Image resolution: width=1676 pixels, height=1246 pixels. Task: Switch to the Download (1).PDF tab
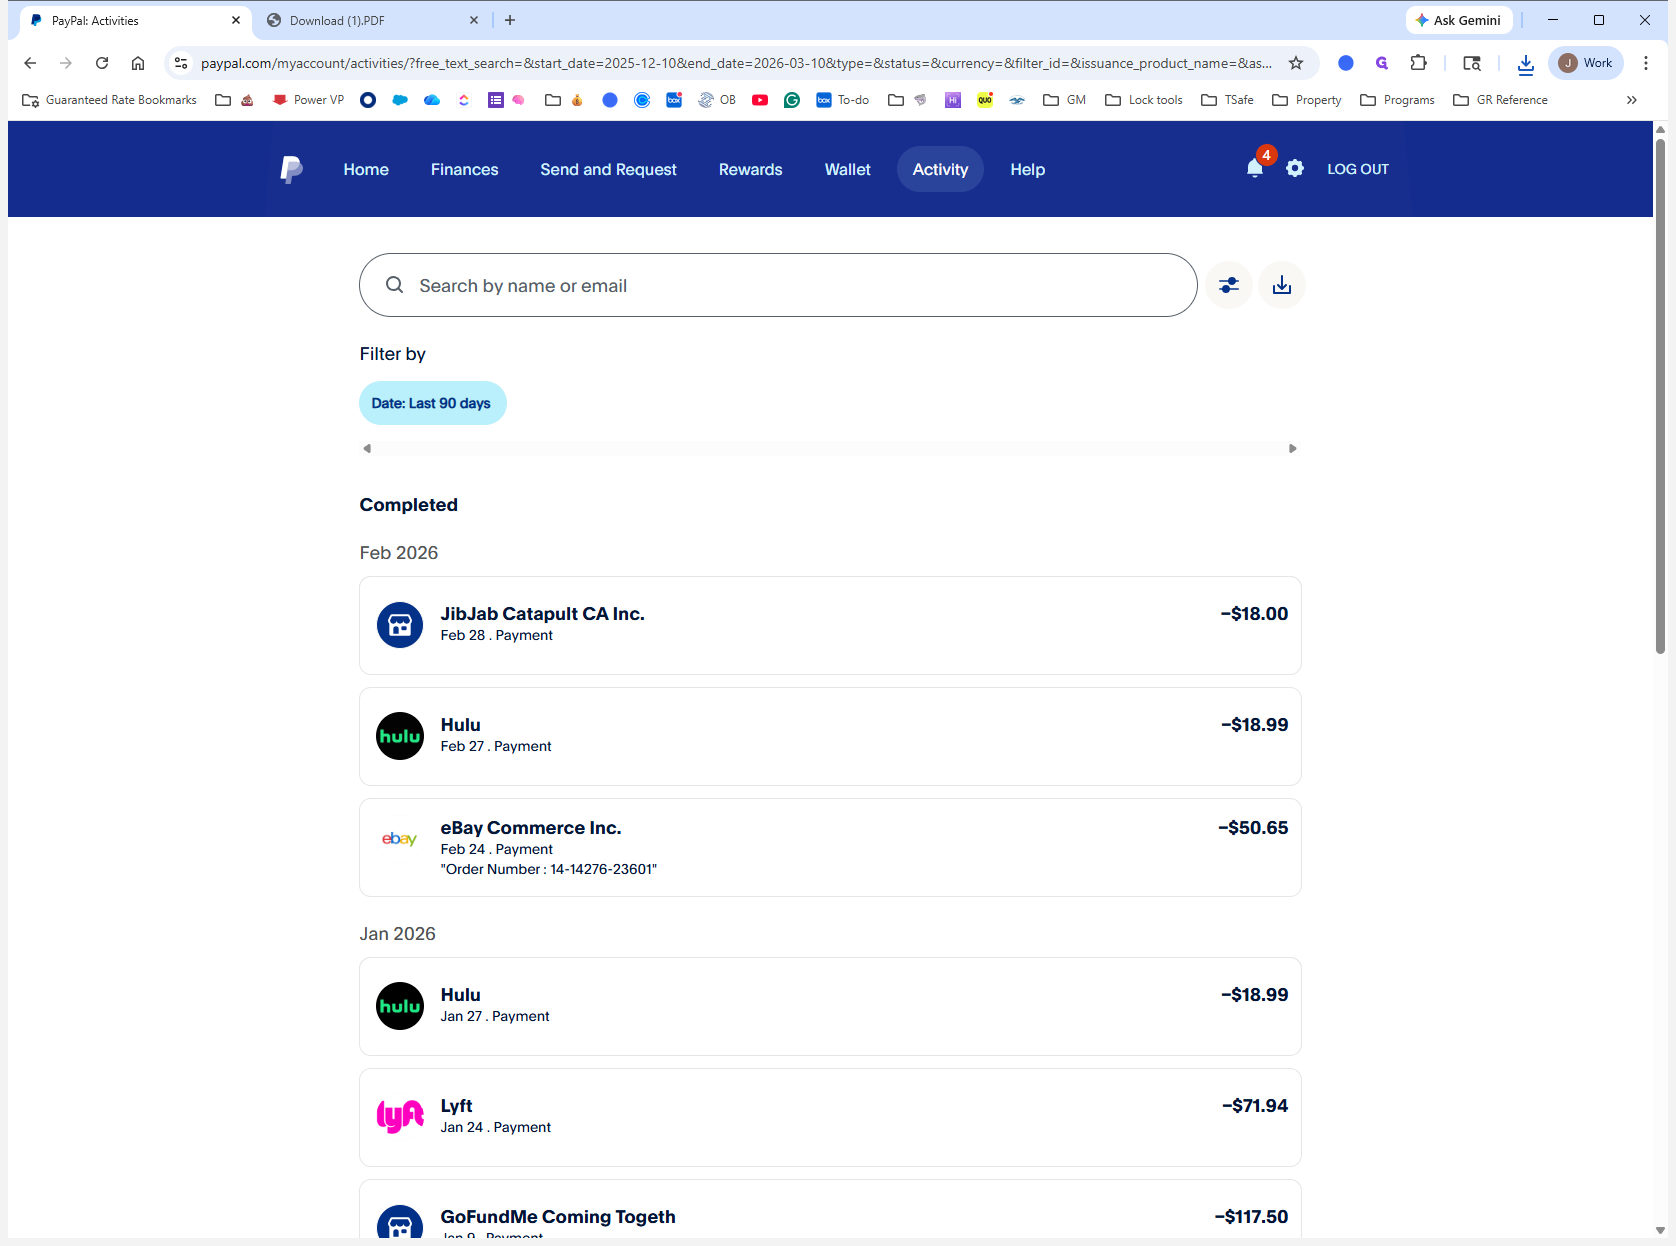coord(373,20)
